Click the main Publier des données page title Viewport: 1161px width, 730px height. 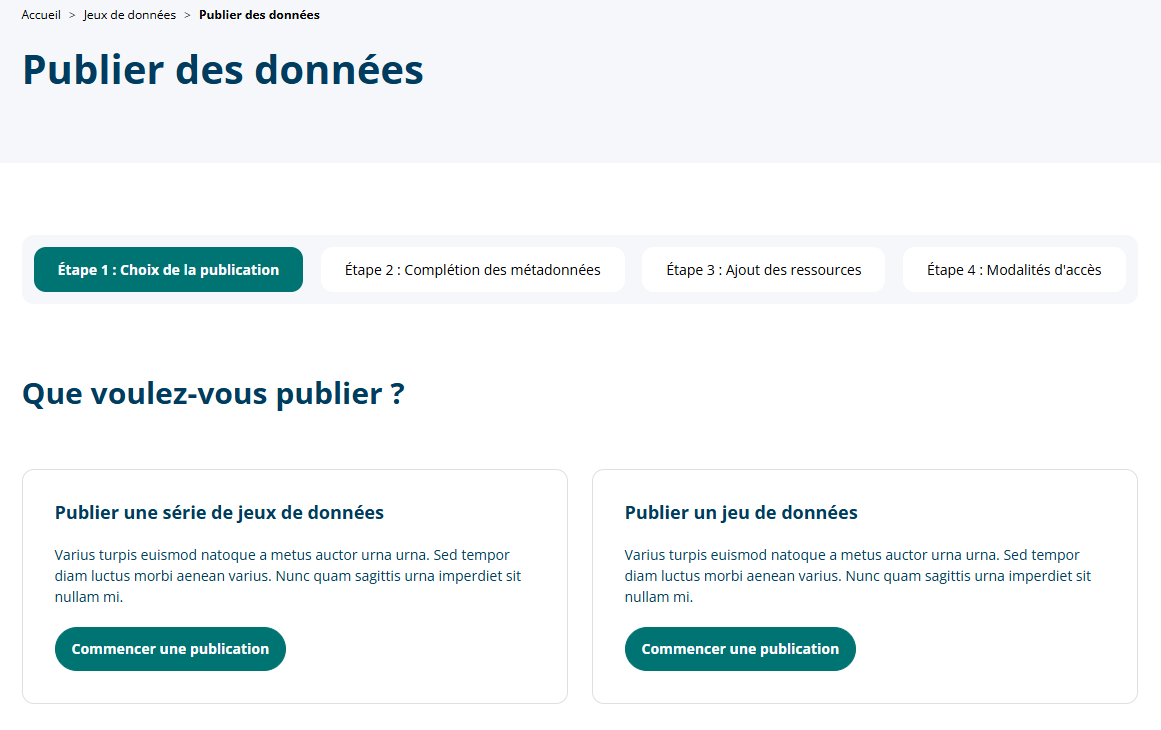223,70
